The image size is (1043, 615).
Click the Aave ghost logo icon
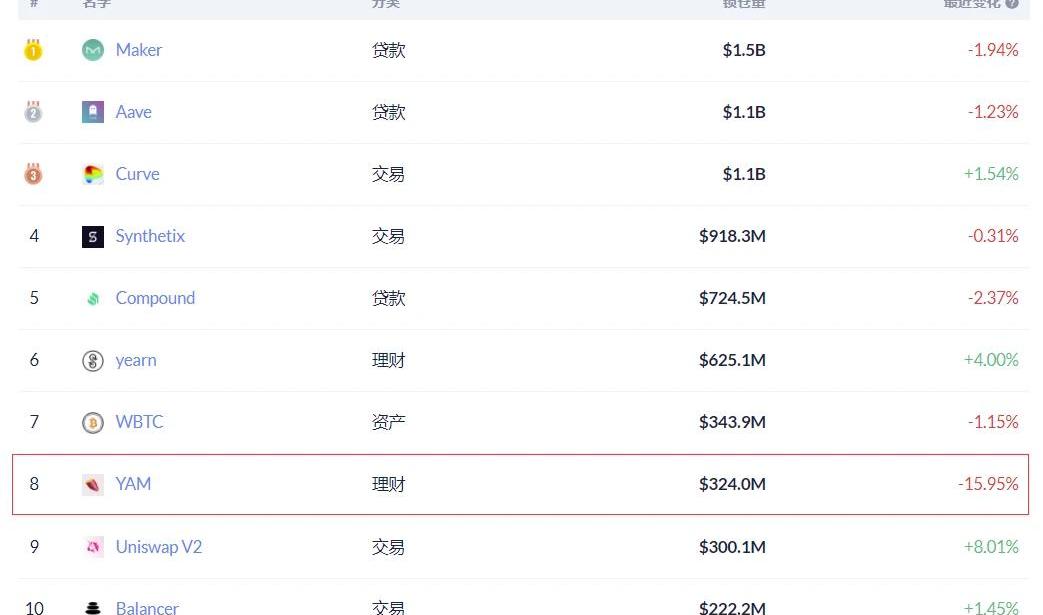pos(92,112)
